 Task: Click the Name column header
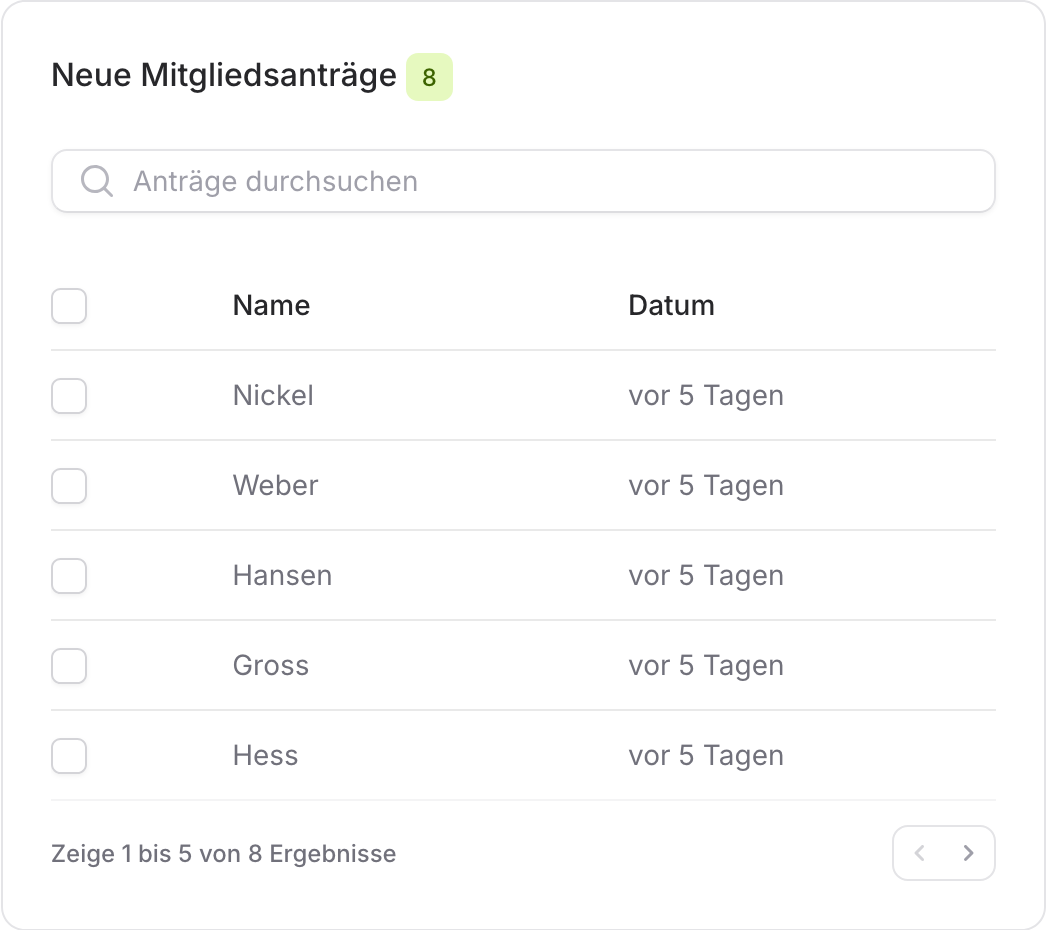pyautogui.click(x=270, y=305)
